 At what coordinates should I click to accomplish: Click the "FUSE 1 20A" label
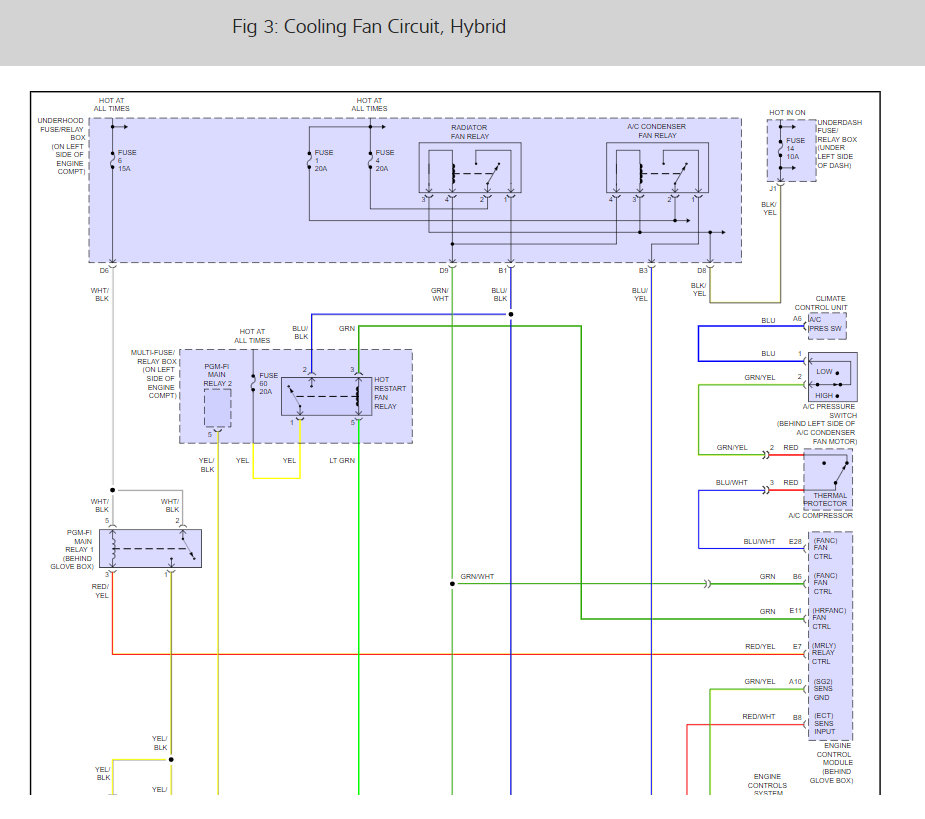tap(323, 160)
